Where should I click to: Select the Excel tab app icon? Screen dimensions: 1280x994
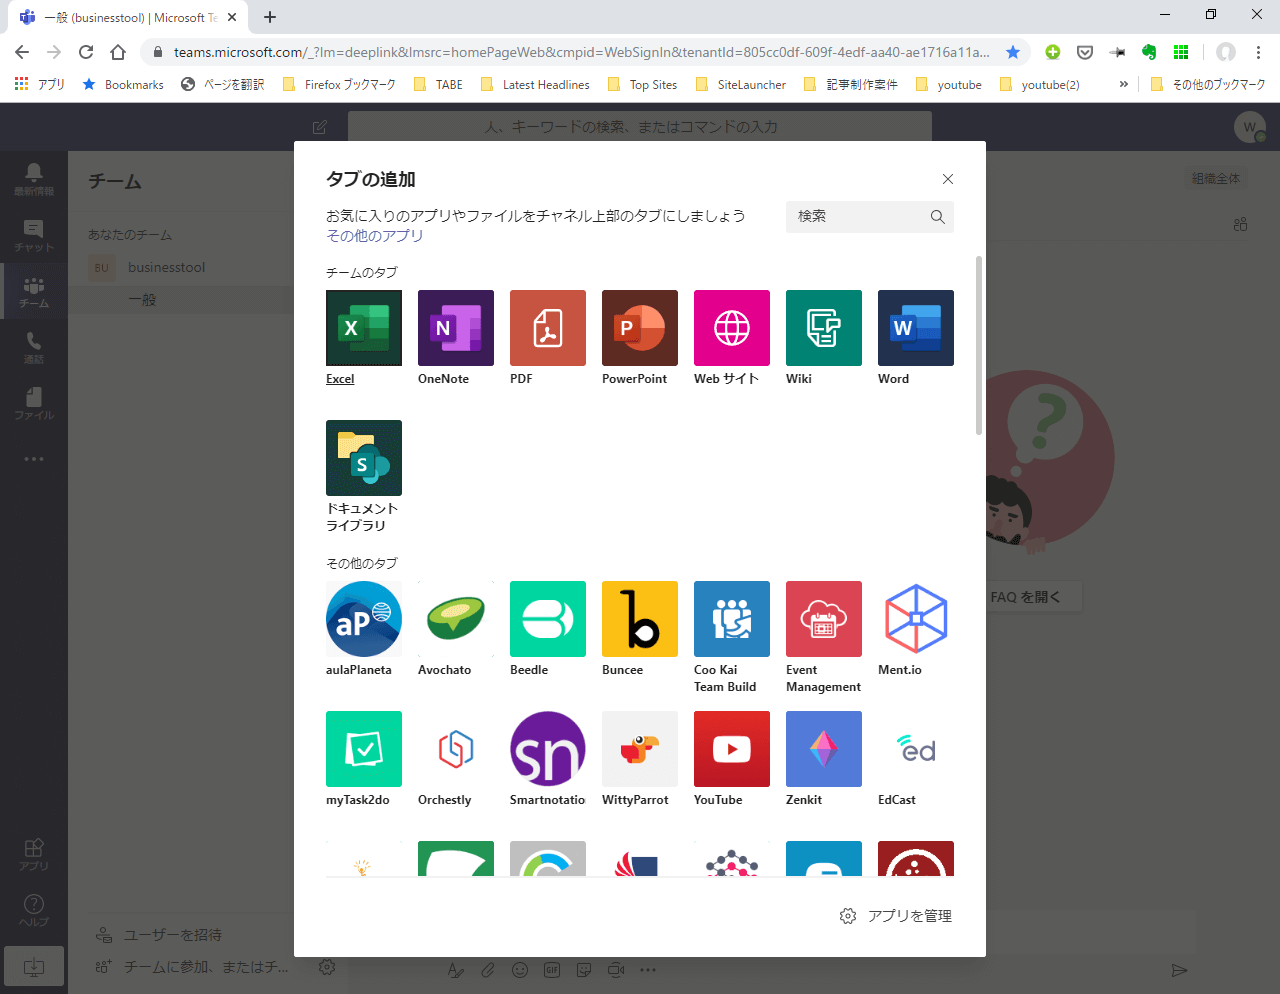pos(364,328)
